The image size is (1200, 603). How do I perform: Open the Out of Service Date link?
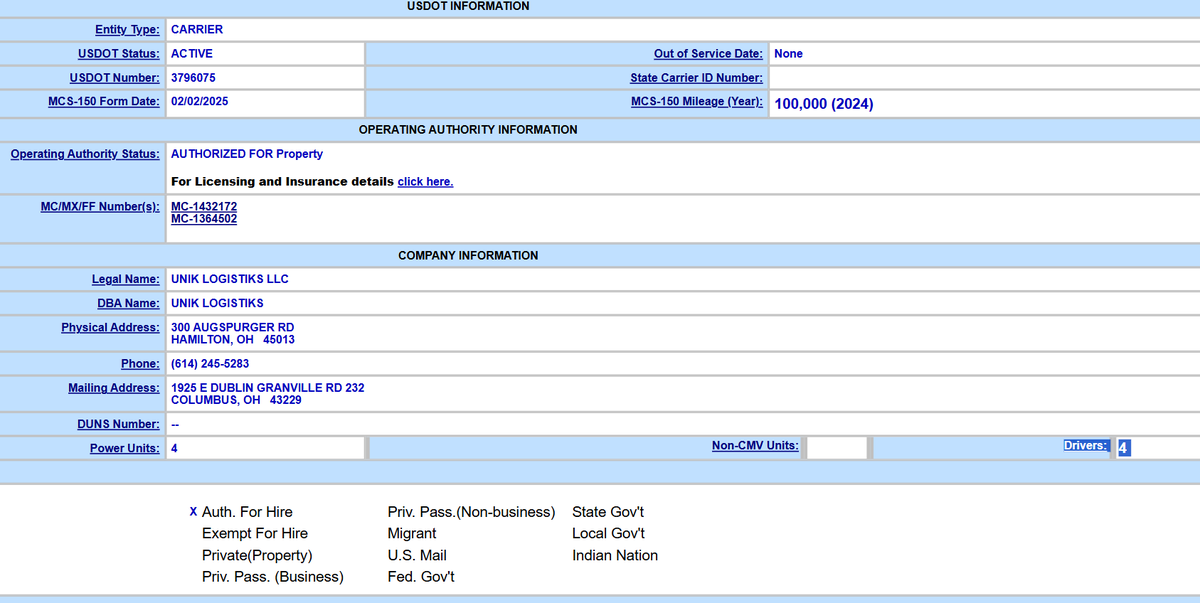[708, 54]
